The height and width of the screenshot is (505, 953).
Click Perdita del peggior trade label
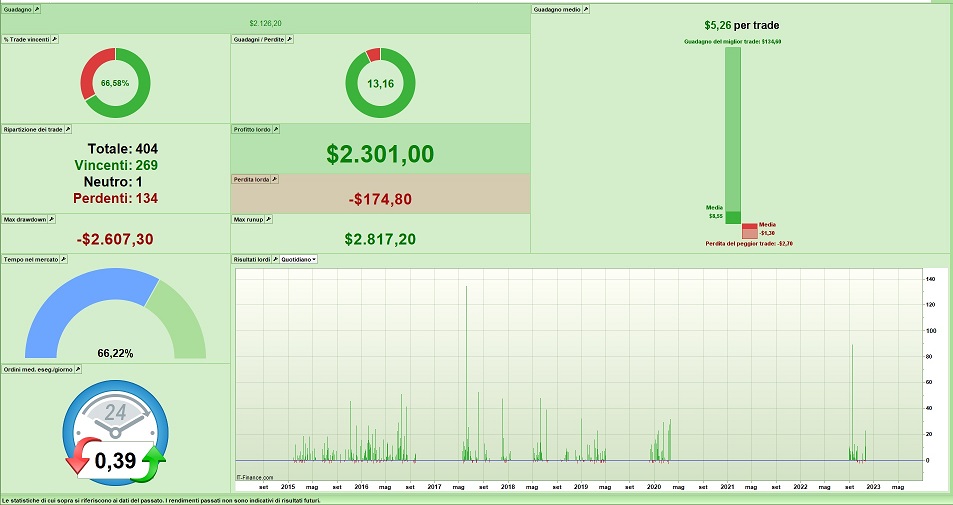click(749, 244)
